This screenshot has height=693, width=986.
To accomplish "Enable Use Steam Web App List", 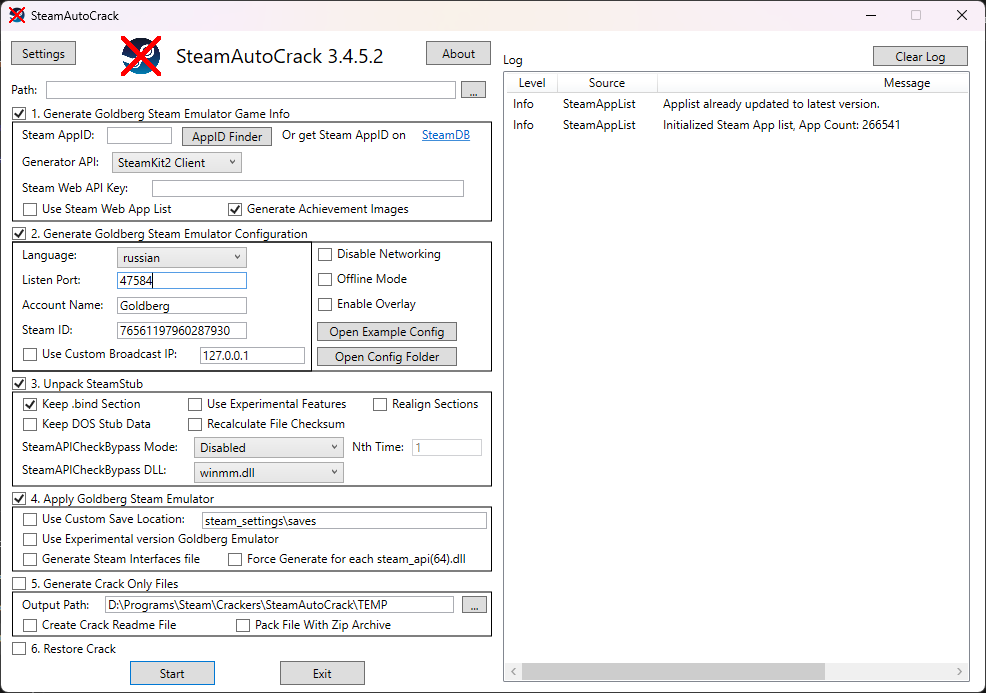I will coord(29,209).
